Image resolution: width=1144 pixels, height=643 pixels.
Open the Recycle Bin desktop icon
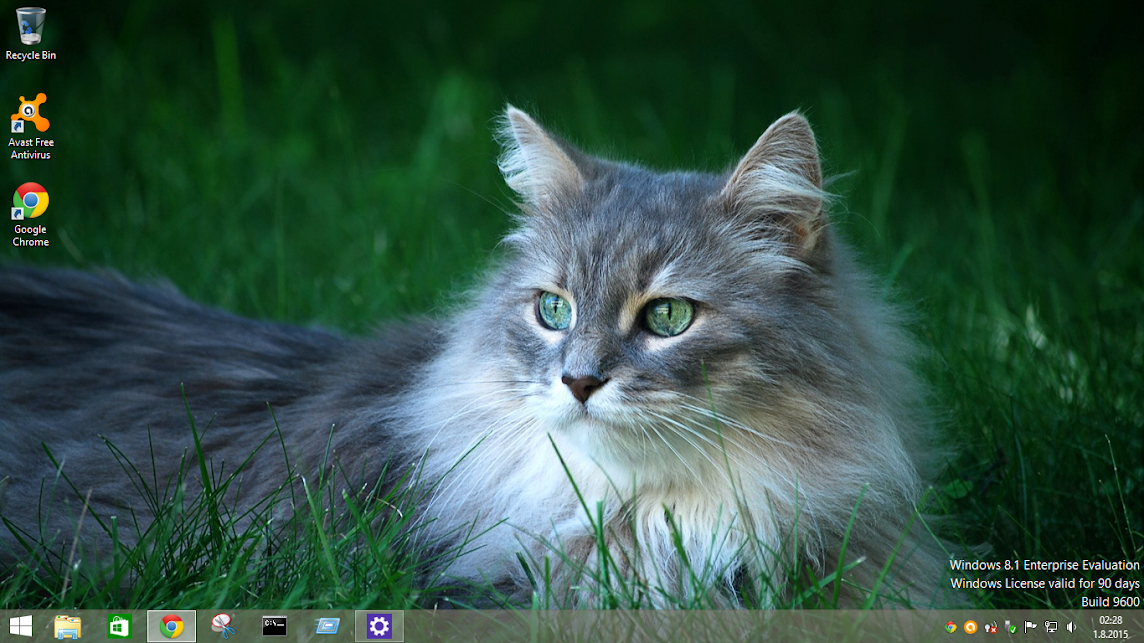[x=31, y=34]
